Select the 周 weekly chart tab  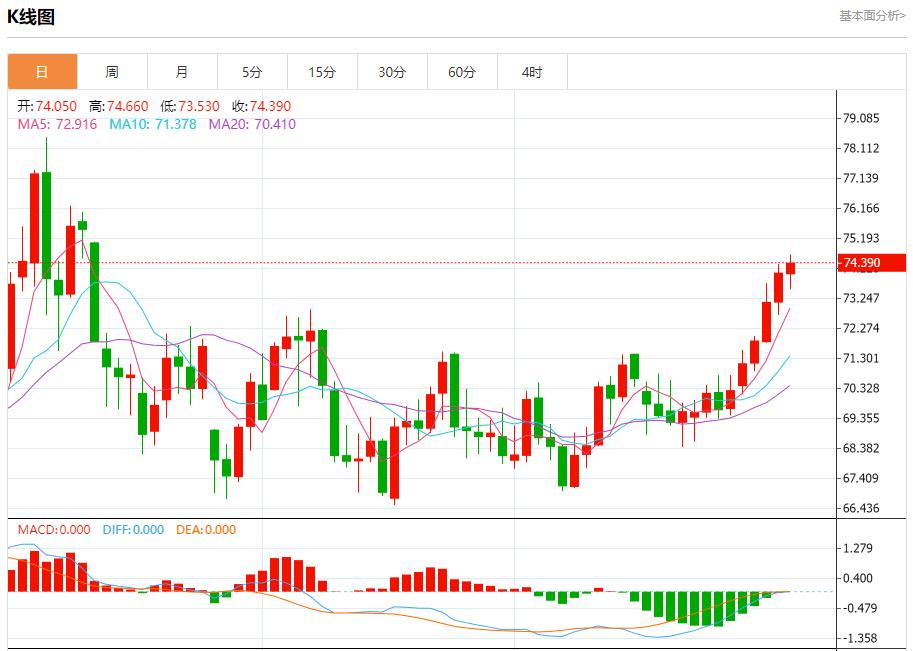pos(112,72)
